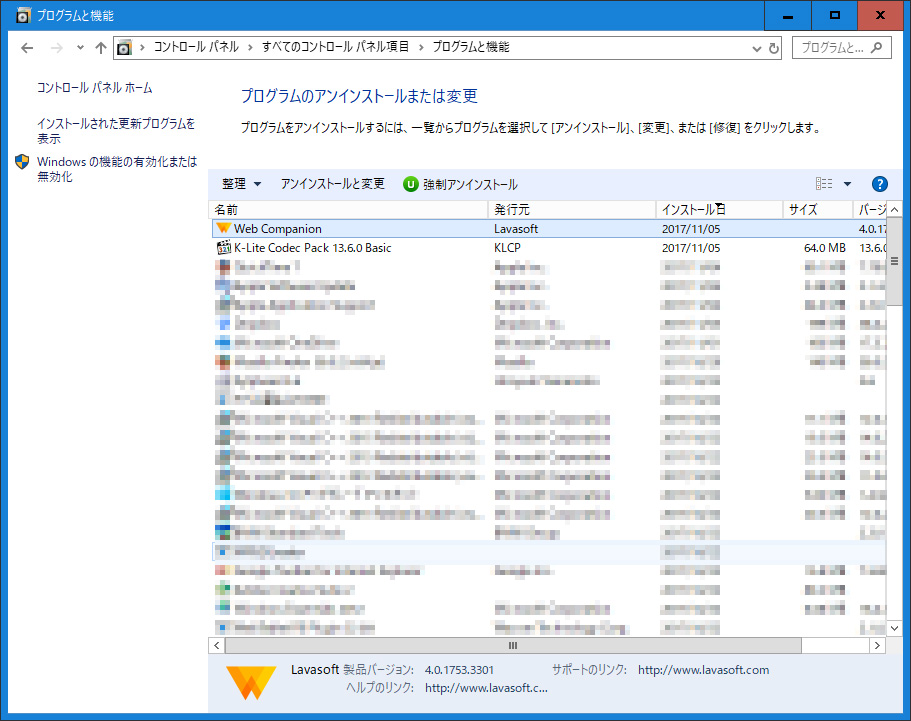911x721 pixels.
Task: Click the Control Panel icon in the address bar
Action: point(124,48)
